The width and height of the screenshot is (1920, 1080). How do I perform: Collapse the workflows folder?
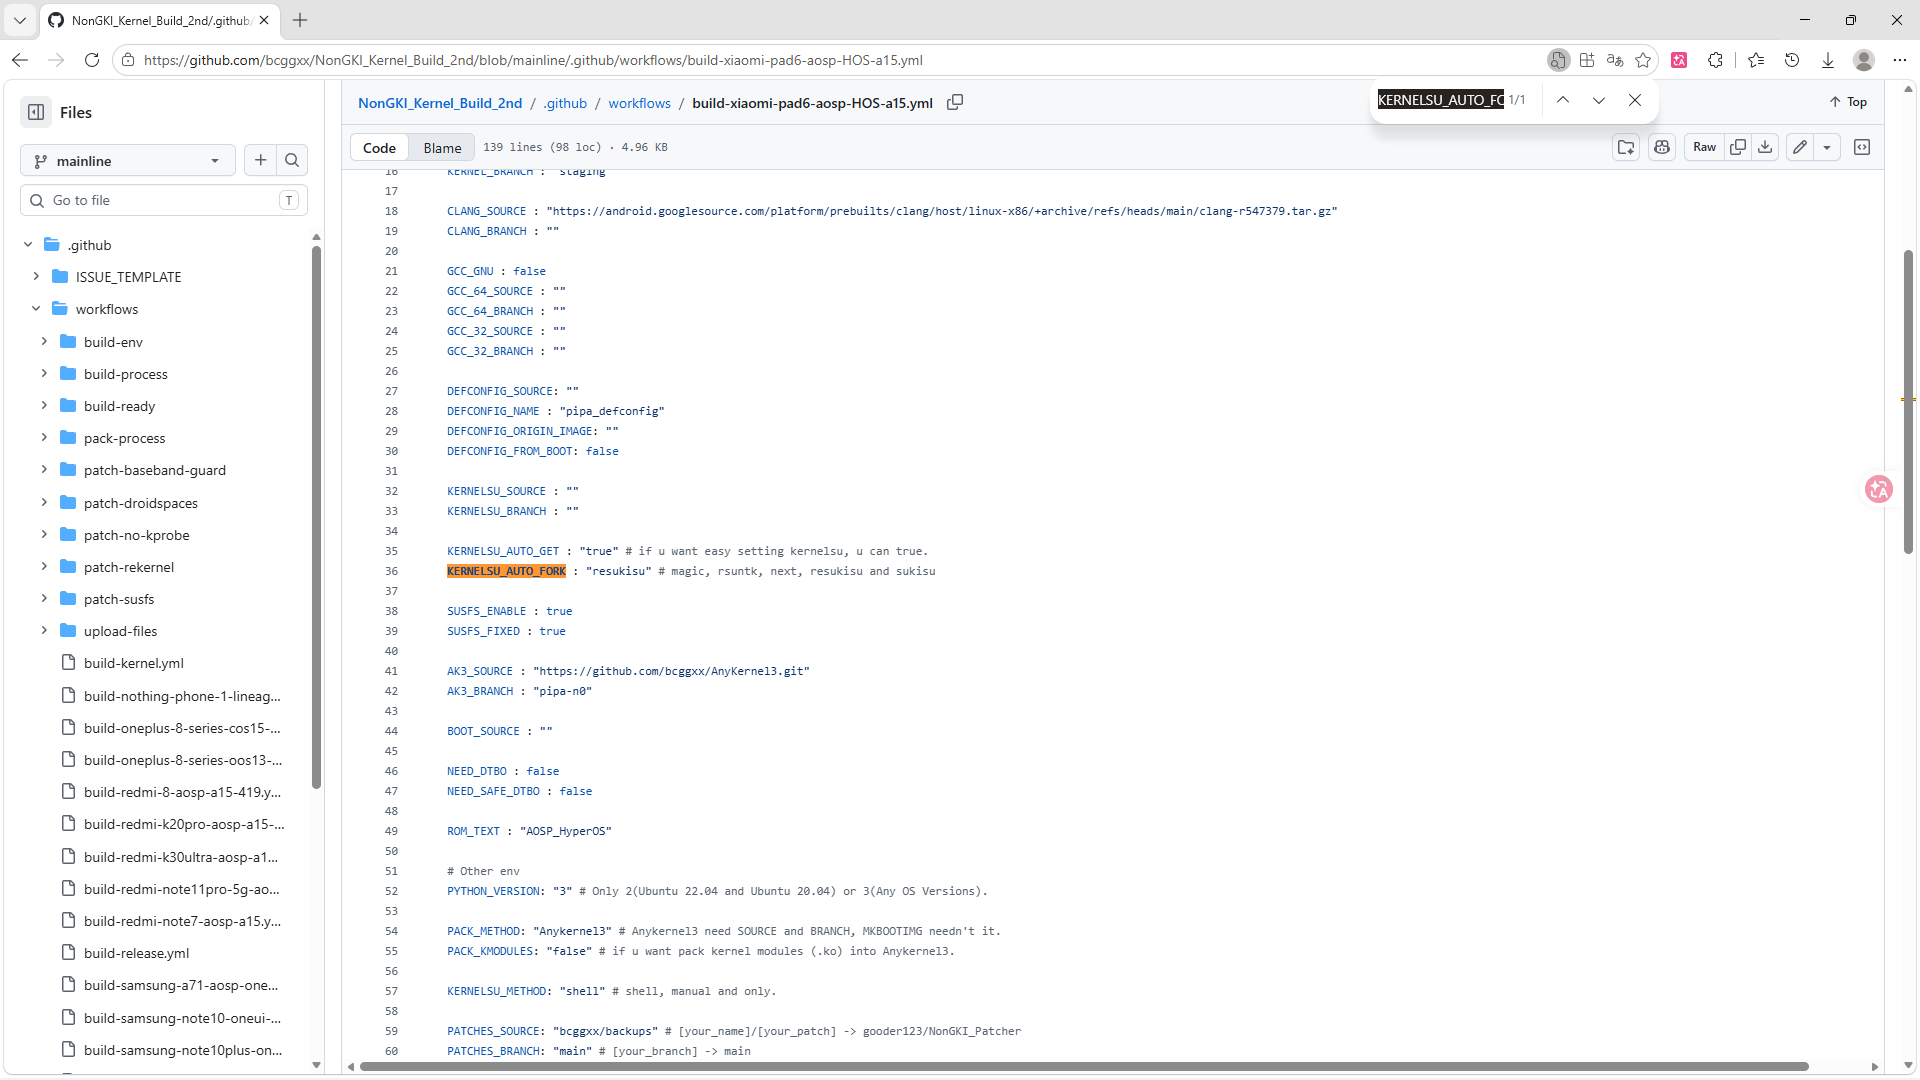(36, 309)
